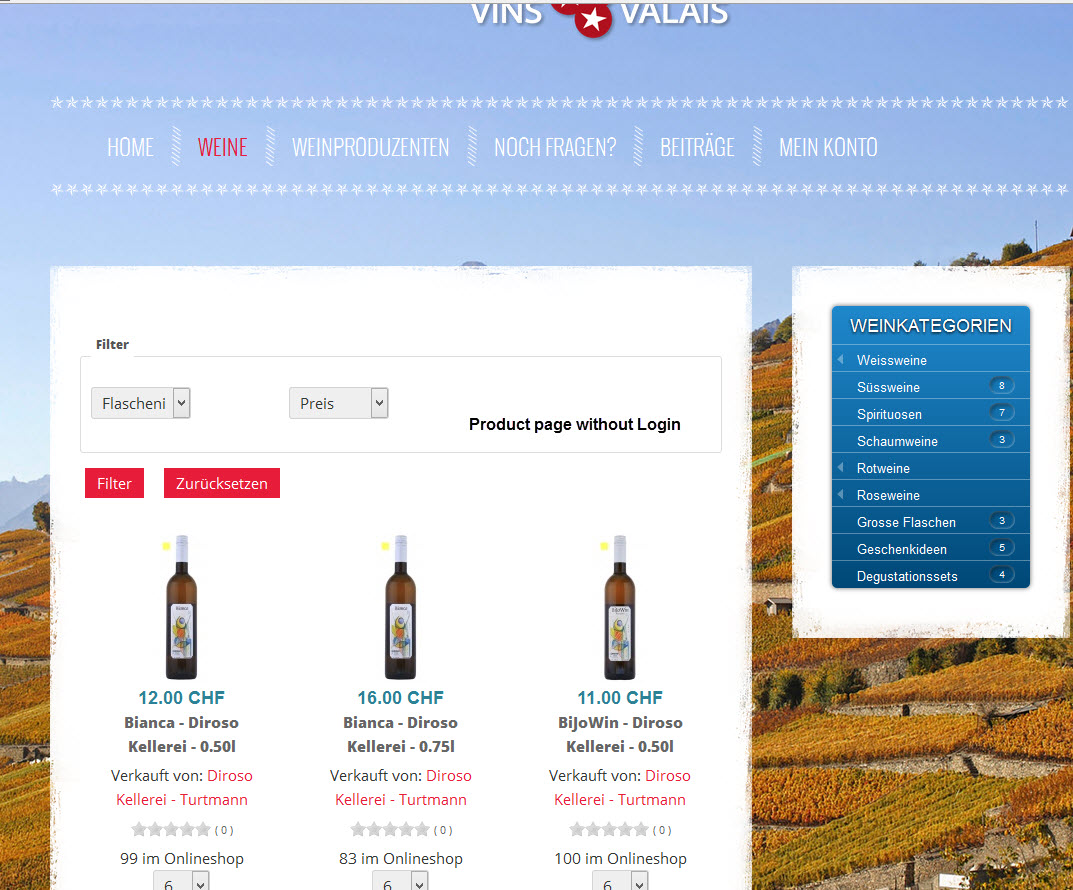1073x890 pixels.
Task: Click the Geschenkideen count badge 5
Action: tap(1002, 547)
